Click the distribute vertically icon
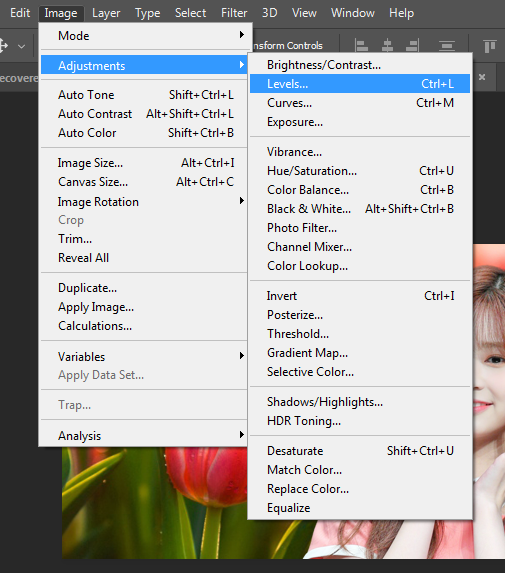The height and width of the screenshot is (573, 505). tap(447, 46)
